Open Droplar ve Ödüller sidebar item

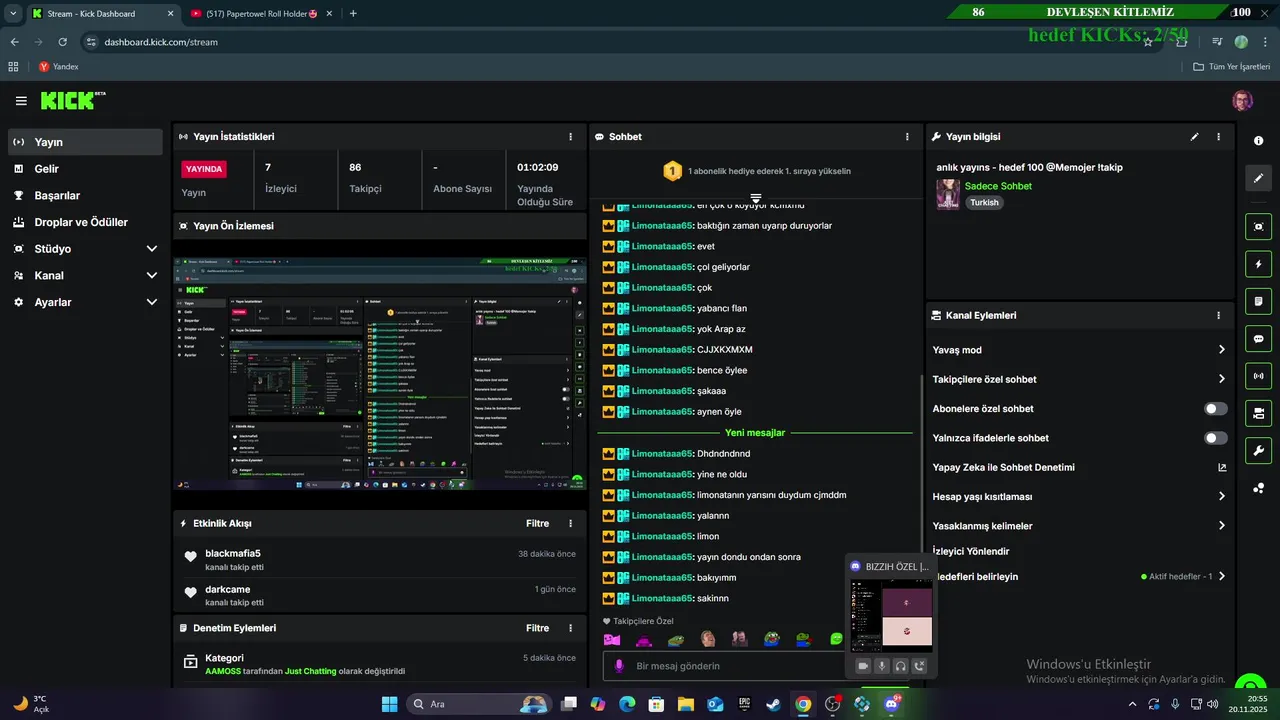click(x=85, y=222)
